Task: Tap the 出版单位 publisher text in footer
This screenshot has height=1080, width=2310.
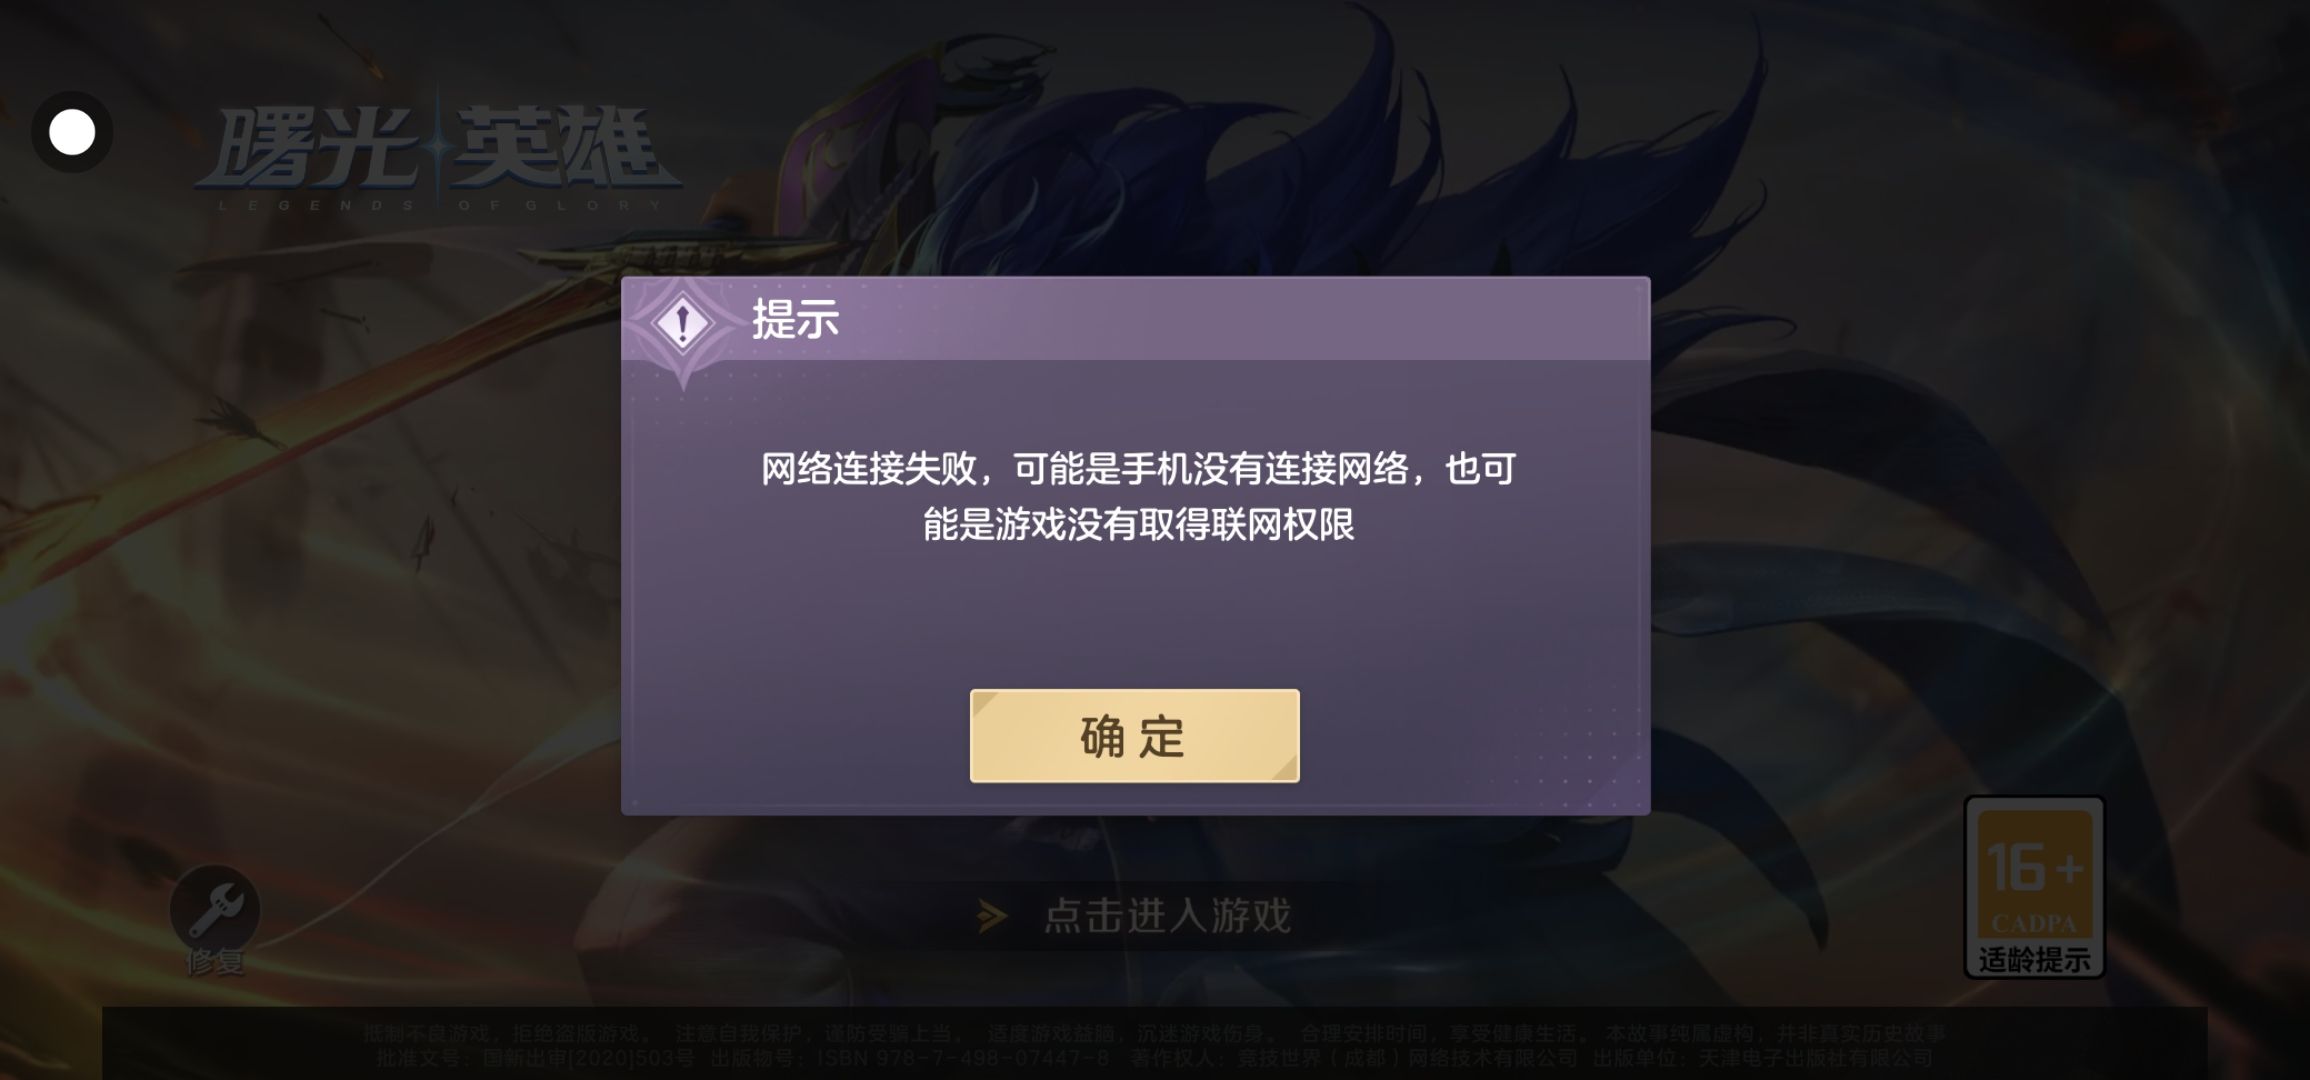Action: [1763, 1058]
